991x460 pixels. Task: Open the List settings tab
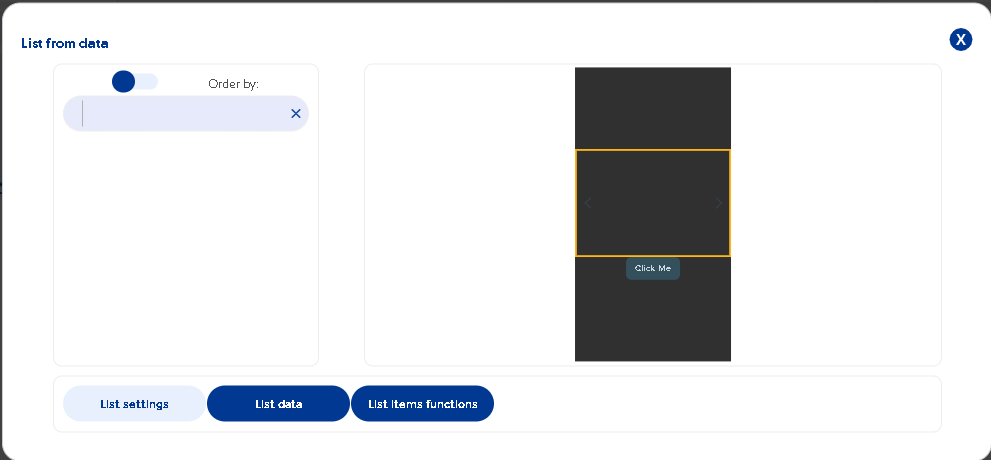tap(135, 404)
